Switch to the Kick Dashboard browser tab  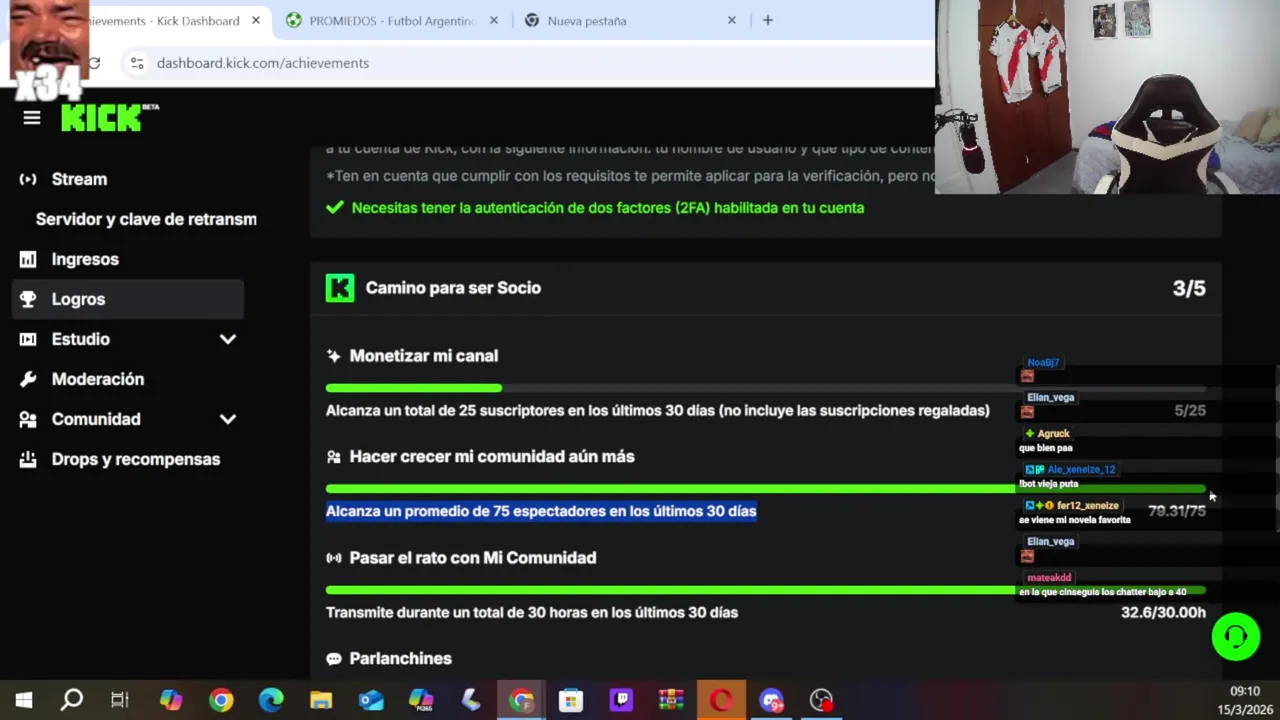coord(165,20)
